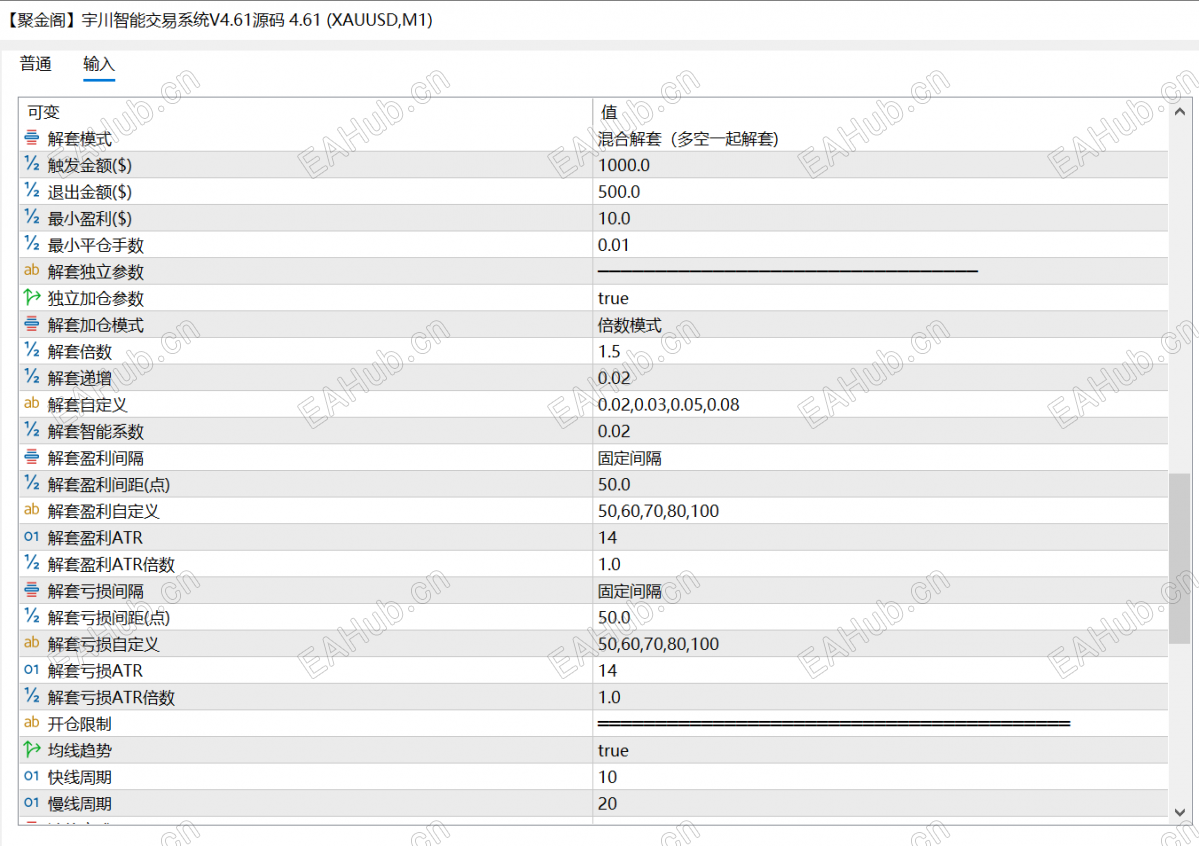Click the enum icon beside 解套亏损间隔
The width and height of the screenshot is (1199, 846).
pyautogui.click(x=31, y=590)
